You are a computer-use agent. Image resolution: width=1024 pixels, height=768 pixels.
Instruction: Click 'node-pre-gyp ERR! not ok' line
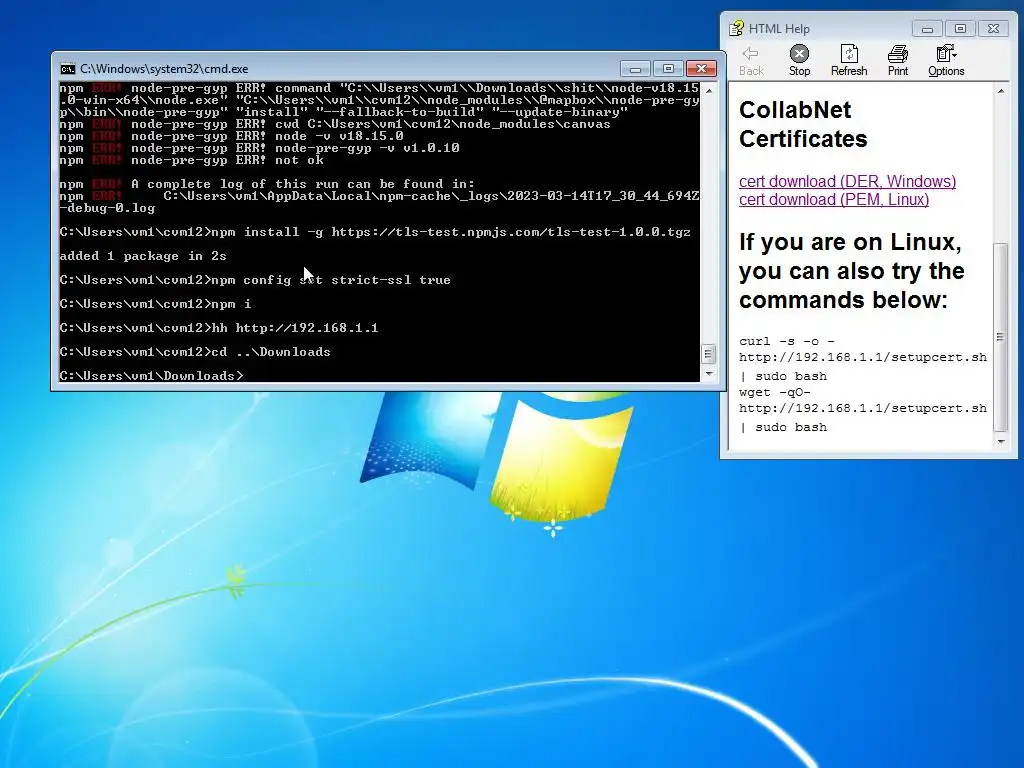(191, 160)
